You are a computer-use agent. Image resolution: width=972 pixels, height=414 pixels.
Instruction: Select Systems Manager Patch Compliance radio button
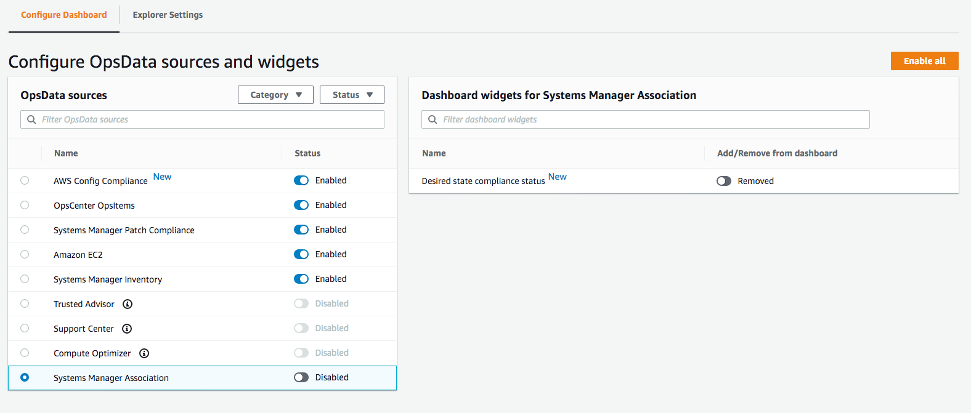click(x=25, y=230)
